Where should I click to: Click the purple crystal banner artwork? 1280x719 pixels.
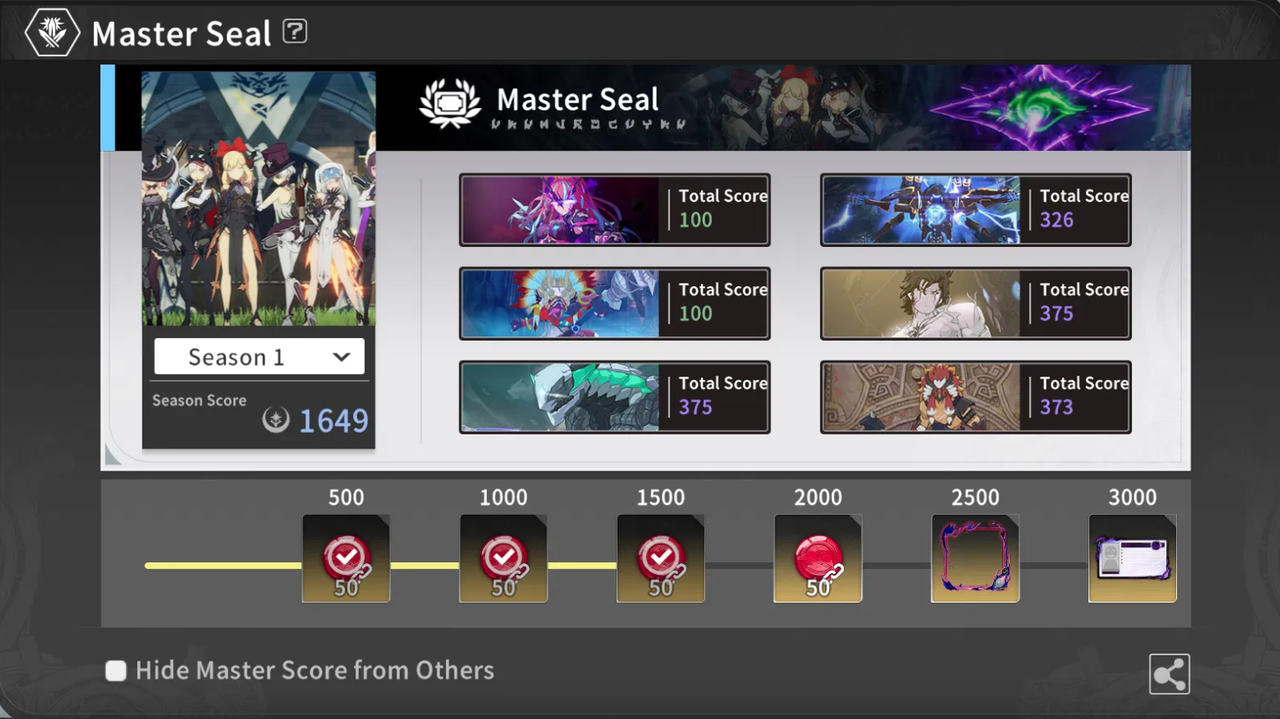coord(1041,108)
